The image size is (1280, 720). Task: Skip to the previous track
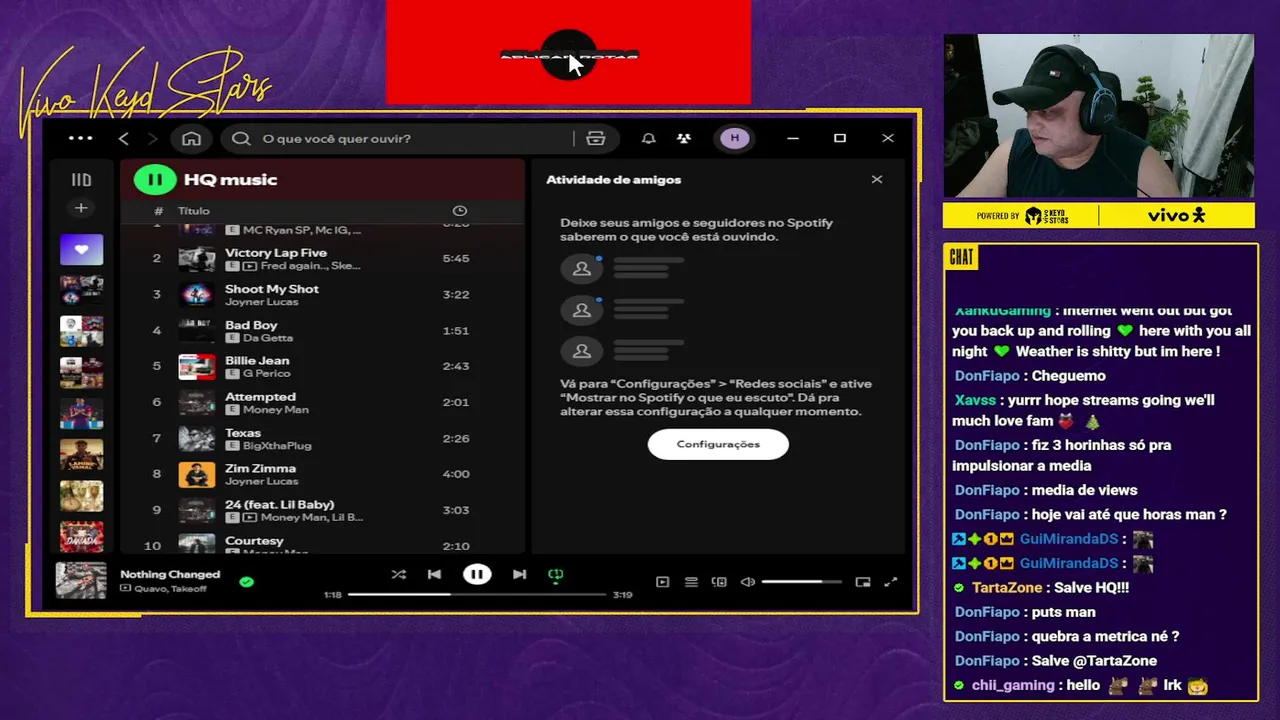434,574
